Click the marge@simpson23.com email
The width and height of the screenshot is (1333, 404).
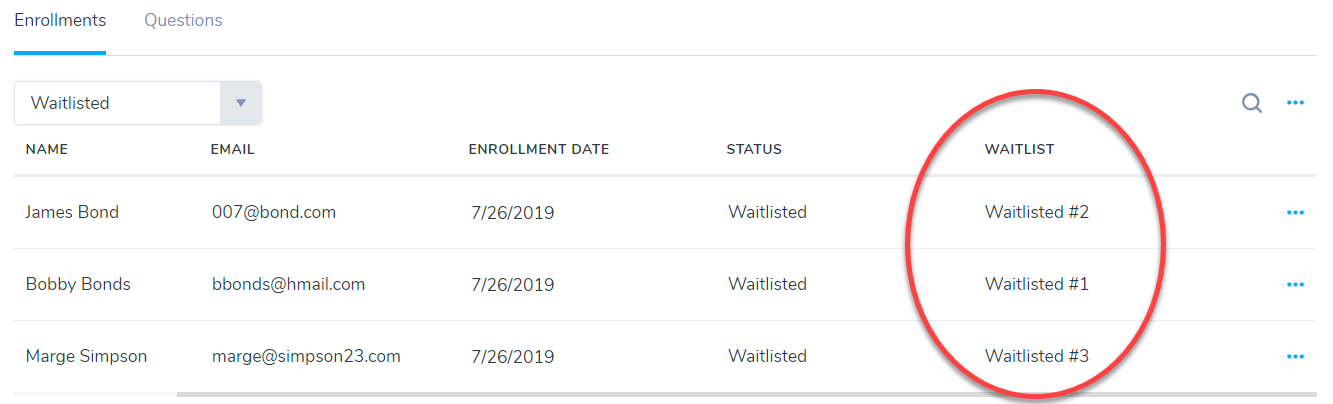pos(306,356)
